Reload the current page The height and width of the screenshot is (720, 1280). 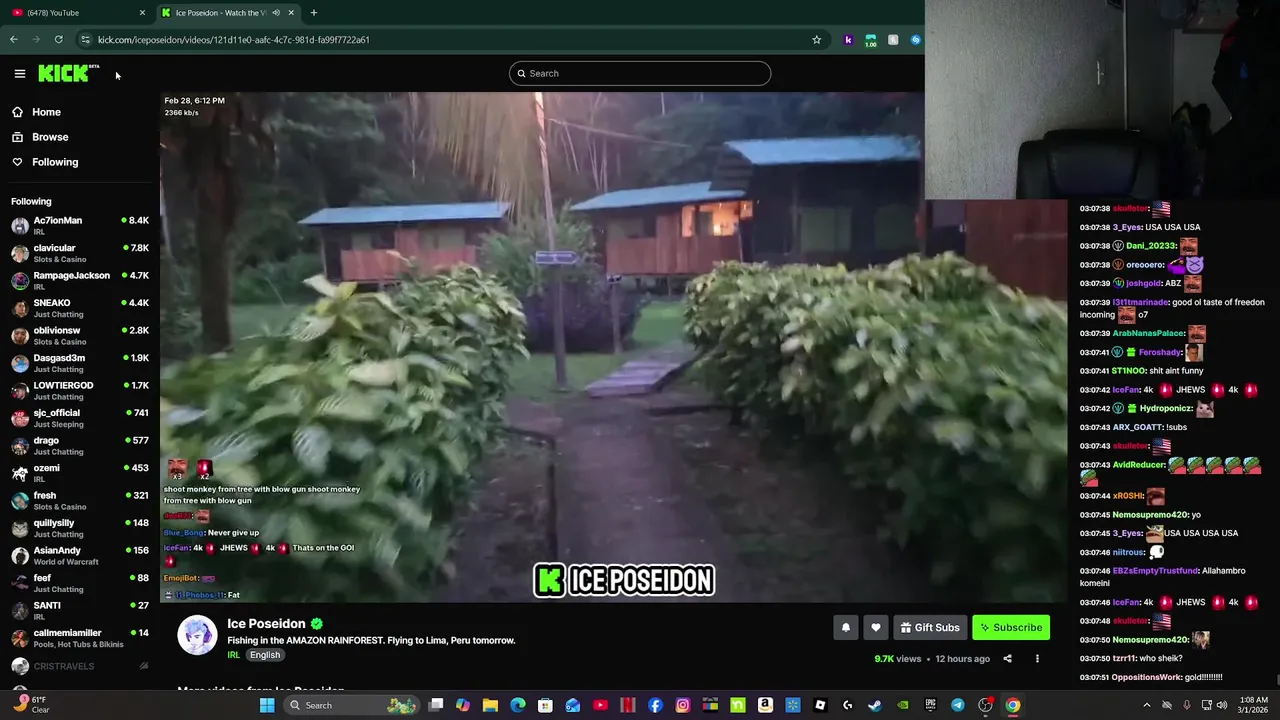tap(59, 40)
